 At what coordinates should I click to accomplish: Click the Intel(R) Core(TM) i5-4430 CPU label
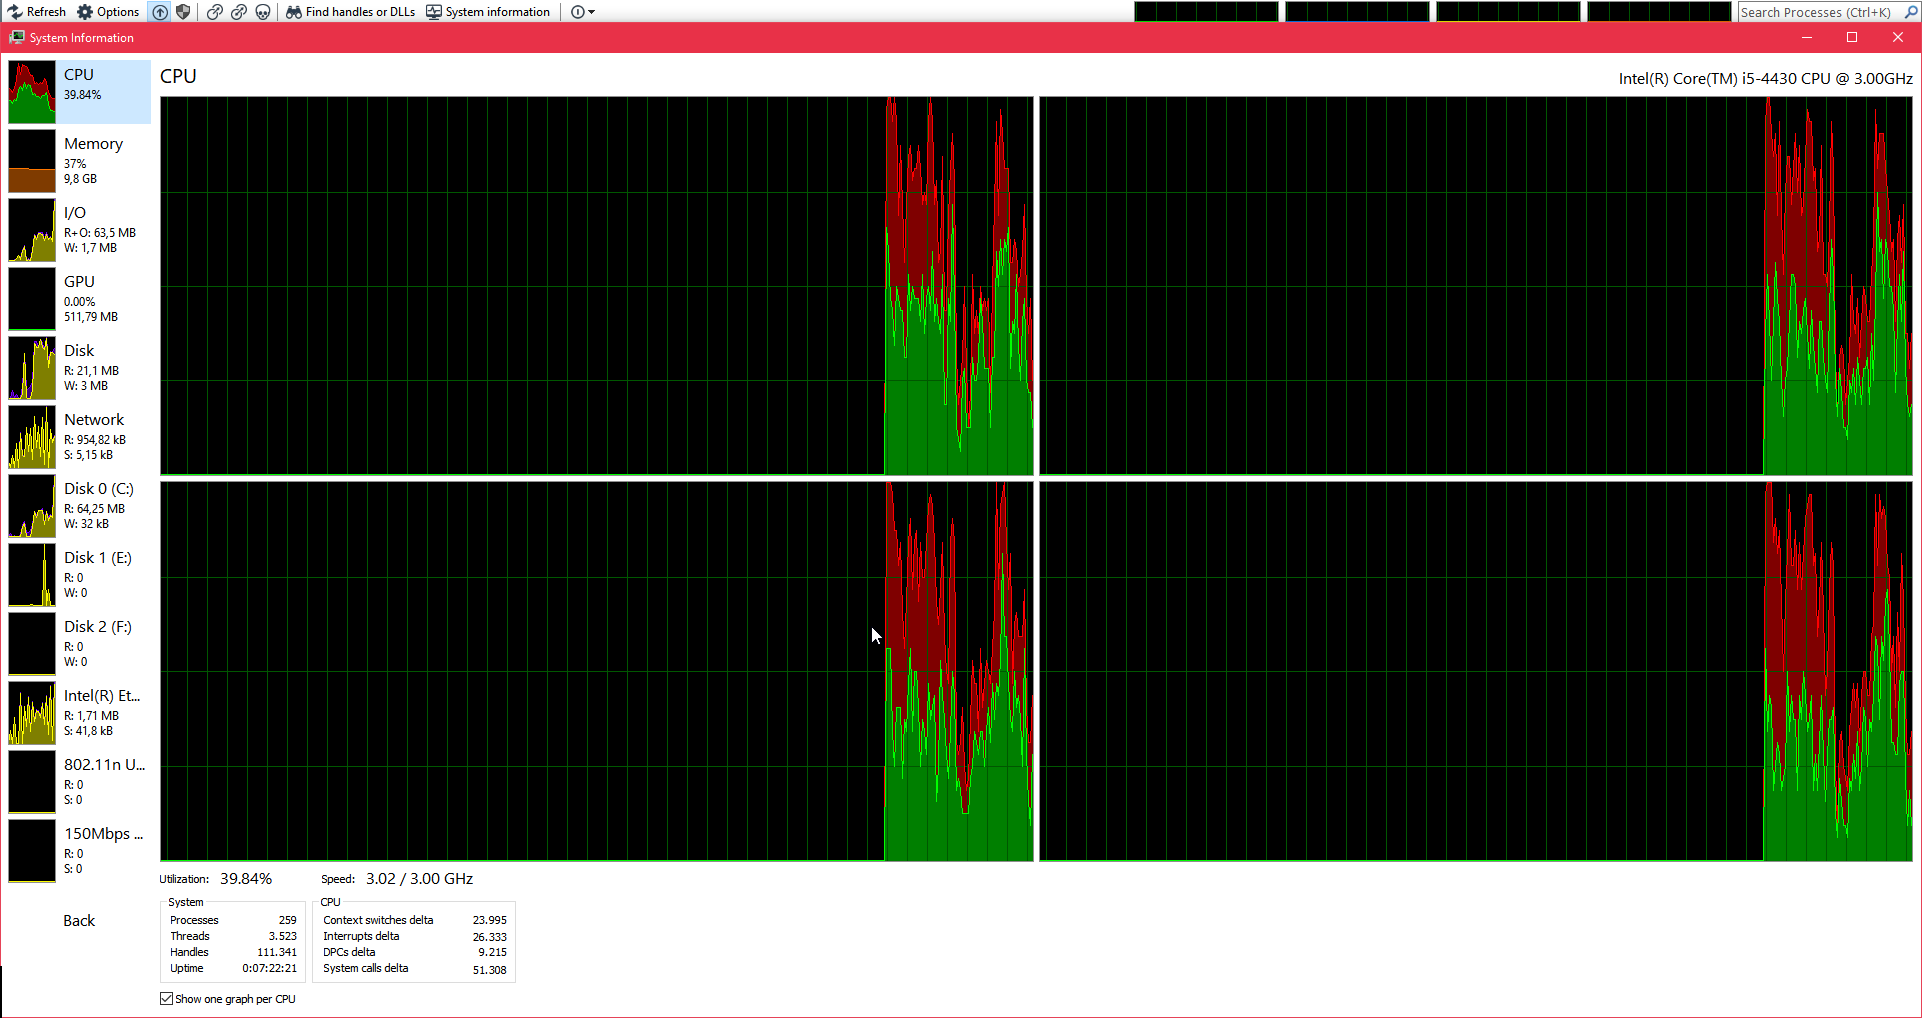(x=1765, y=78)
